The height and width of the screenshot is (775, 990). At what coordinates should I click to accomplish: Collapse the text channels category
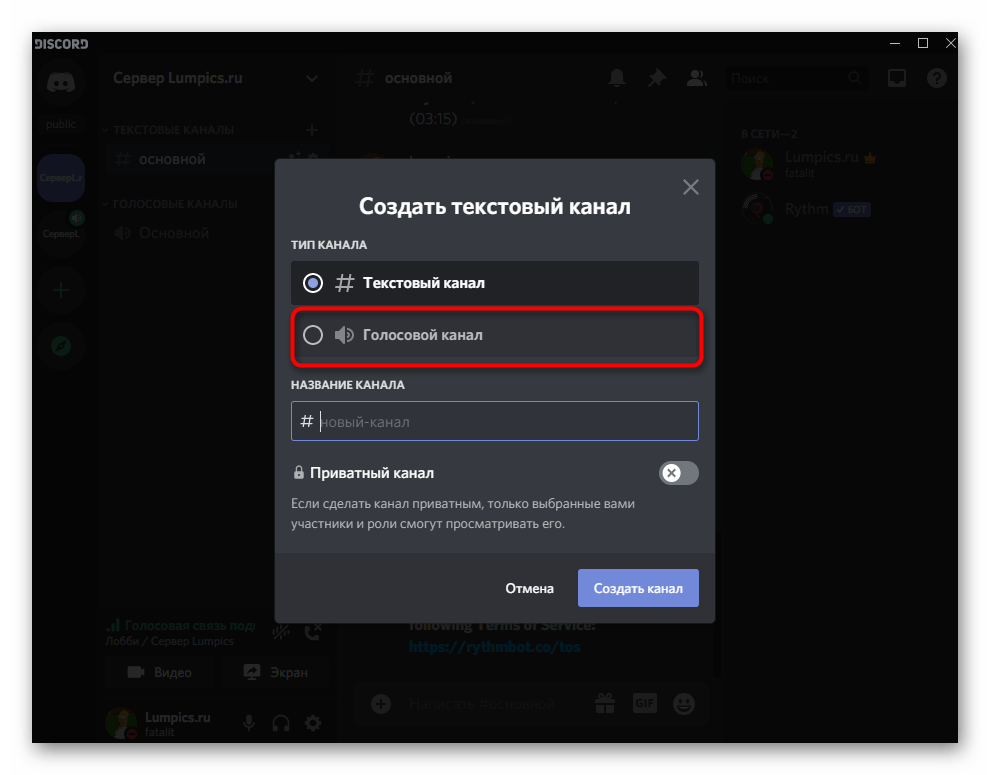tap(172, 130)
